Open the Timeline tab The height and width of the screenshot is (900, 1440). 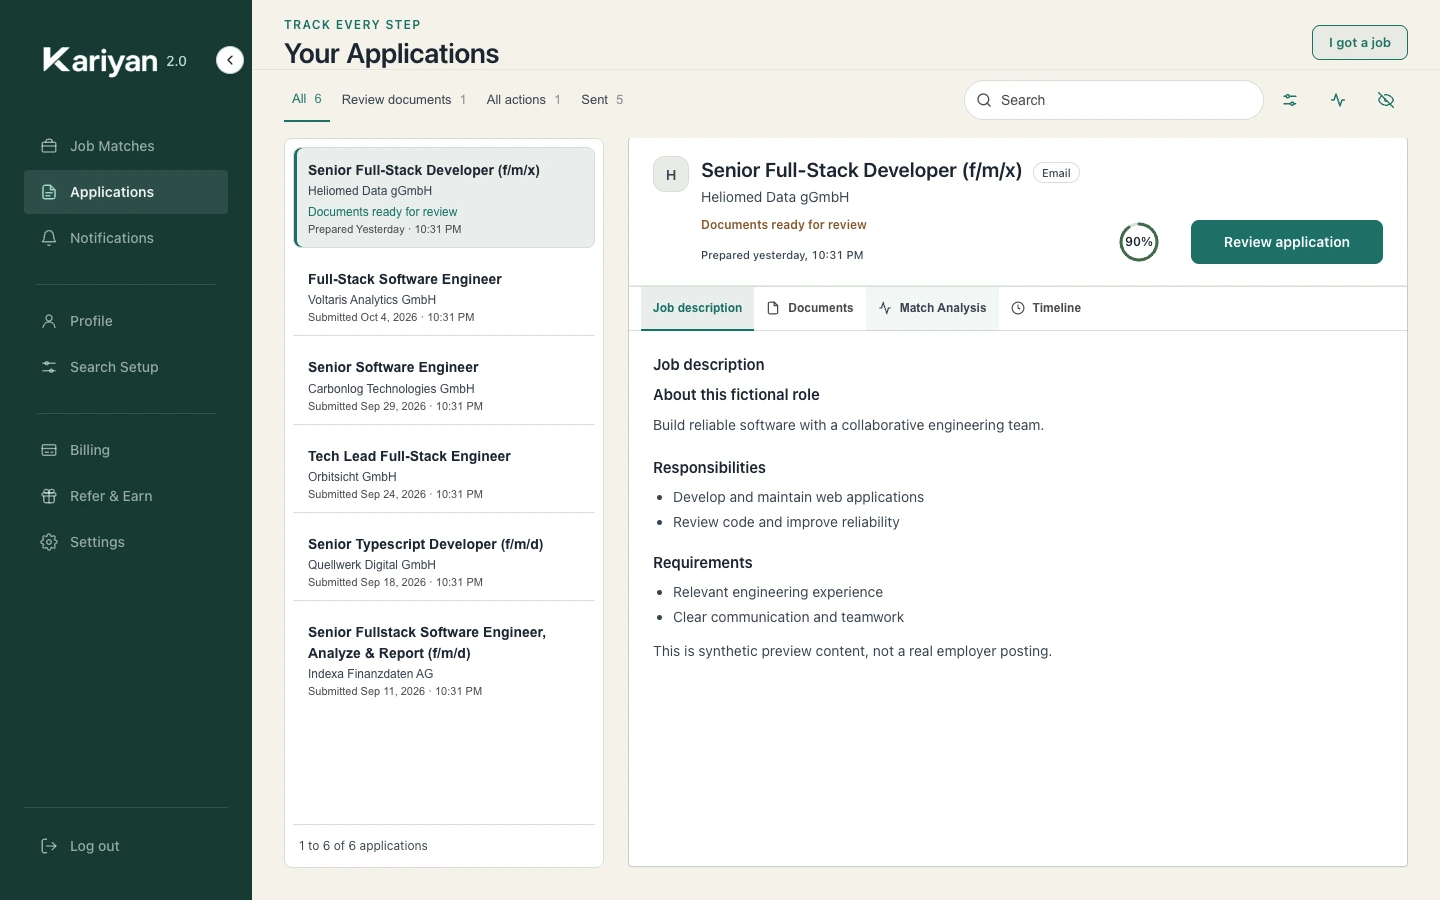(x=1046, y=308)
